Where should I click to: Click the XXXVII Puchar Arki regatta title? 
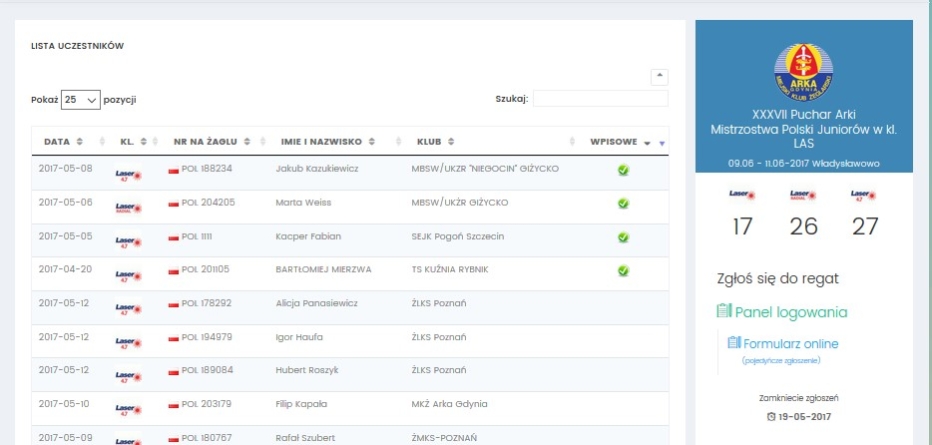804,129
